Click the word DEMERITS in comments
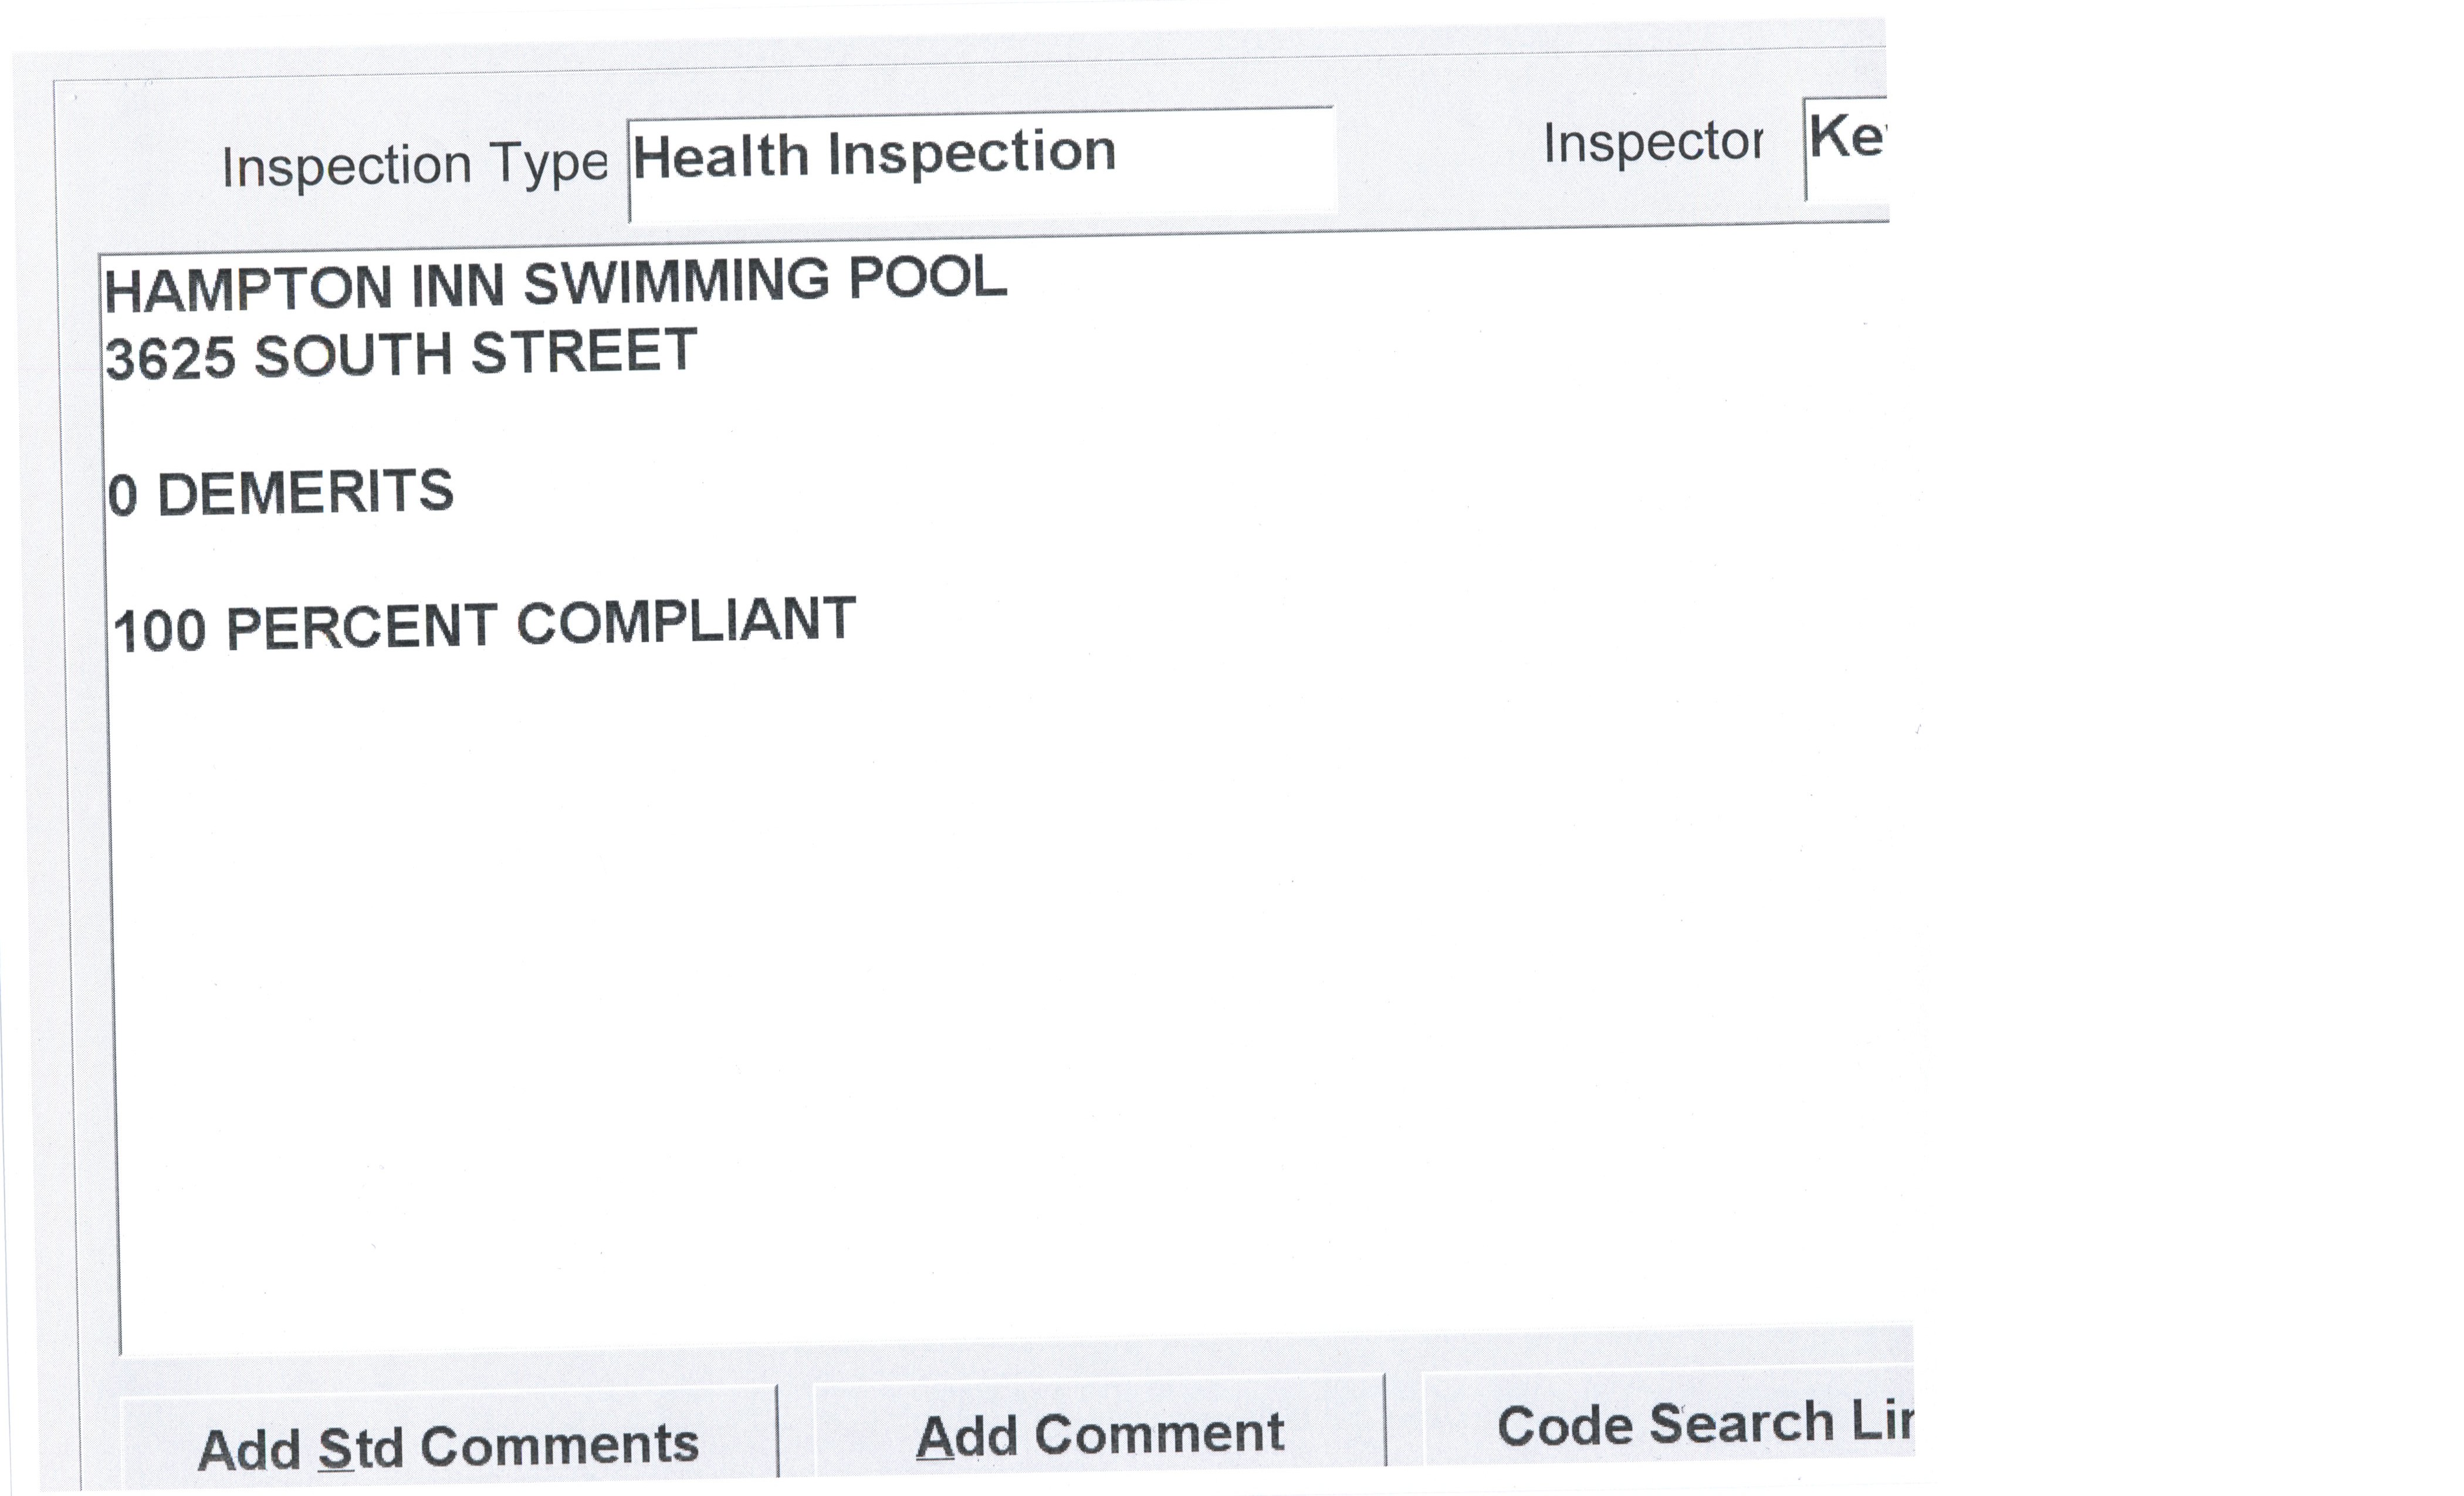This screenshot has width=2464, height=1496. coord(305,493)
